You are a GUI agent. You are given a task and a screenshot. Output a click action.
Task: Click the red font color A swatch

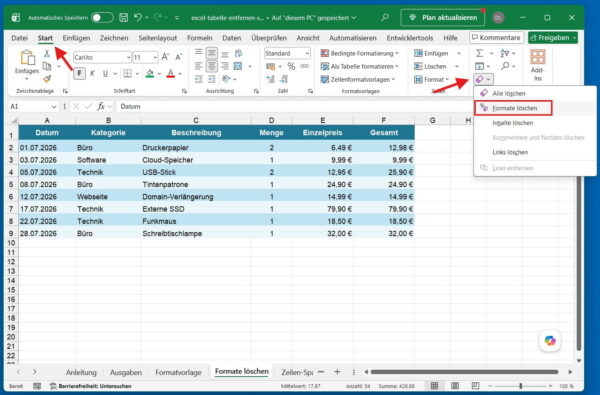click(x=171, y=73)
